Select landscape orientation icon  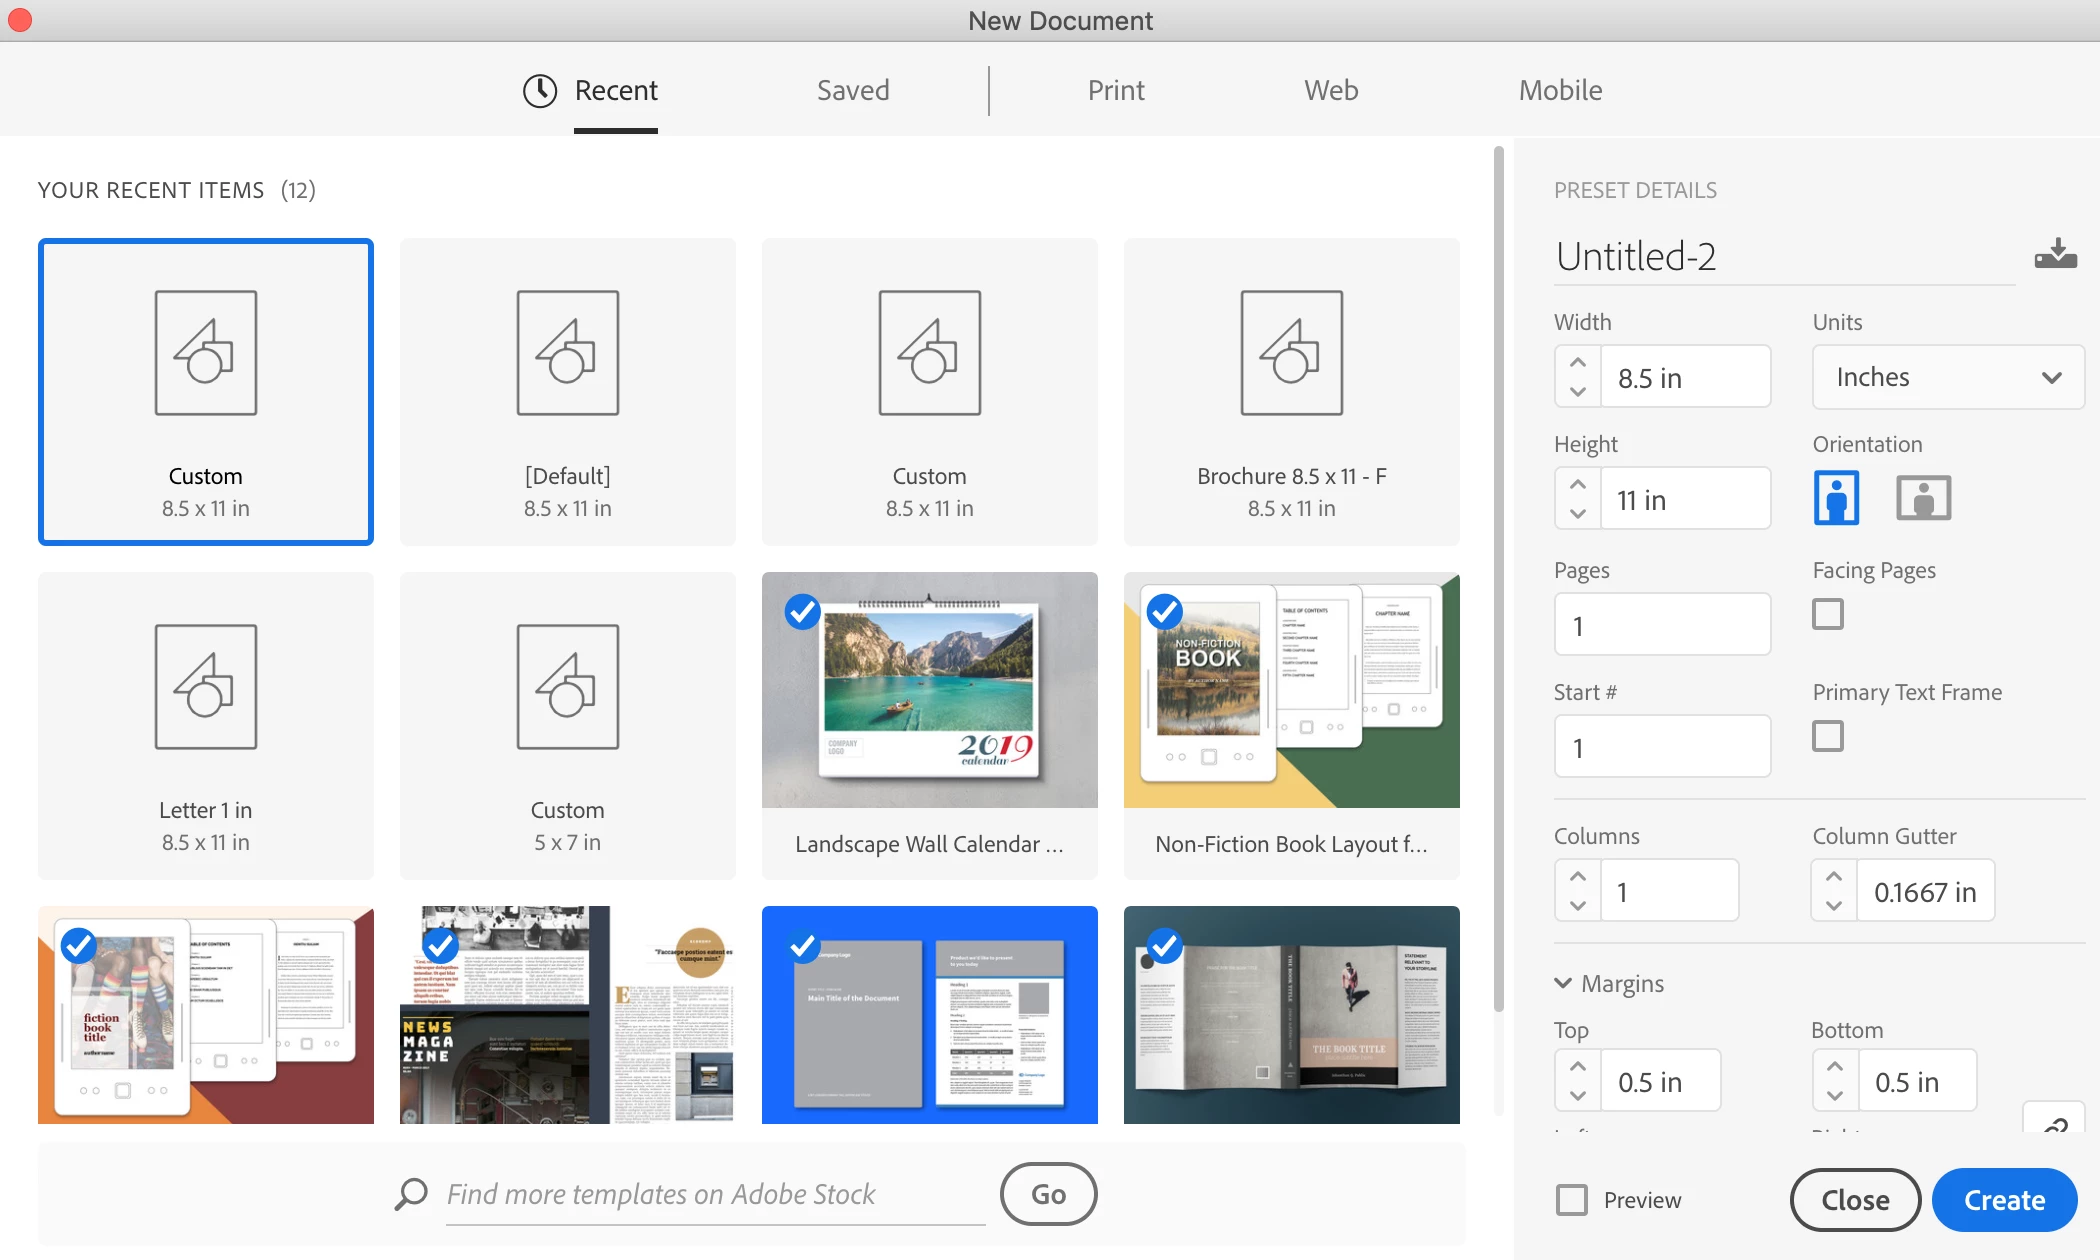tap(1923, 498)
